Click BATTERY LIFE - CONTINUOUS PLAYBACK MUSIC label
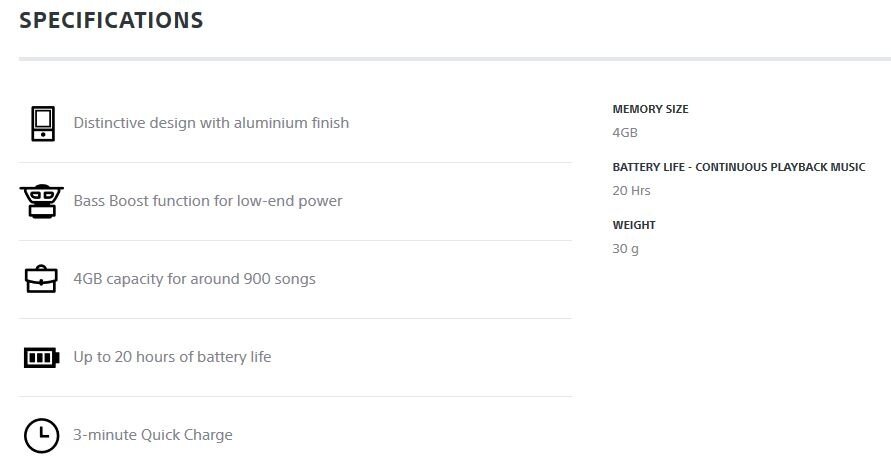891x468 pixels. 739,167
